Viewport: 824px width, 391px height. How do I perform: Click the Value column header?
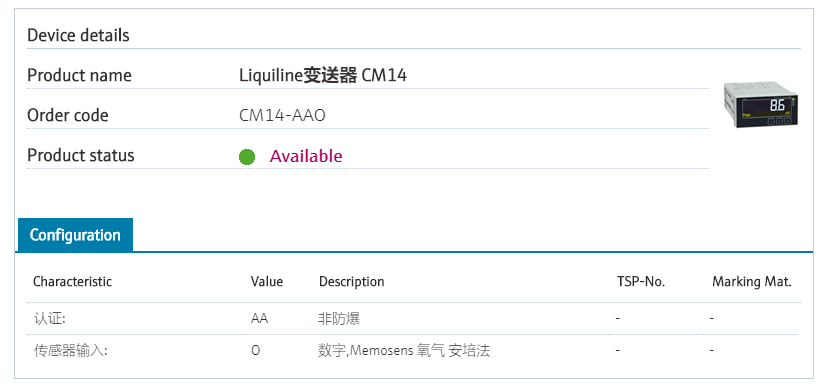tap(266, 282)
